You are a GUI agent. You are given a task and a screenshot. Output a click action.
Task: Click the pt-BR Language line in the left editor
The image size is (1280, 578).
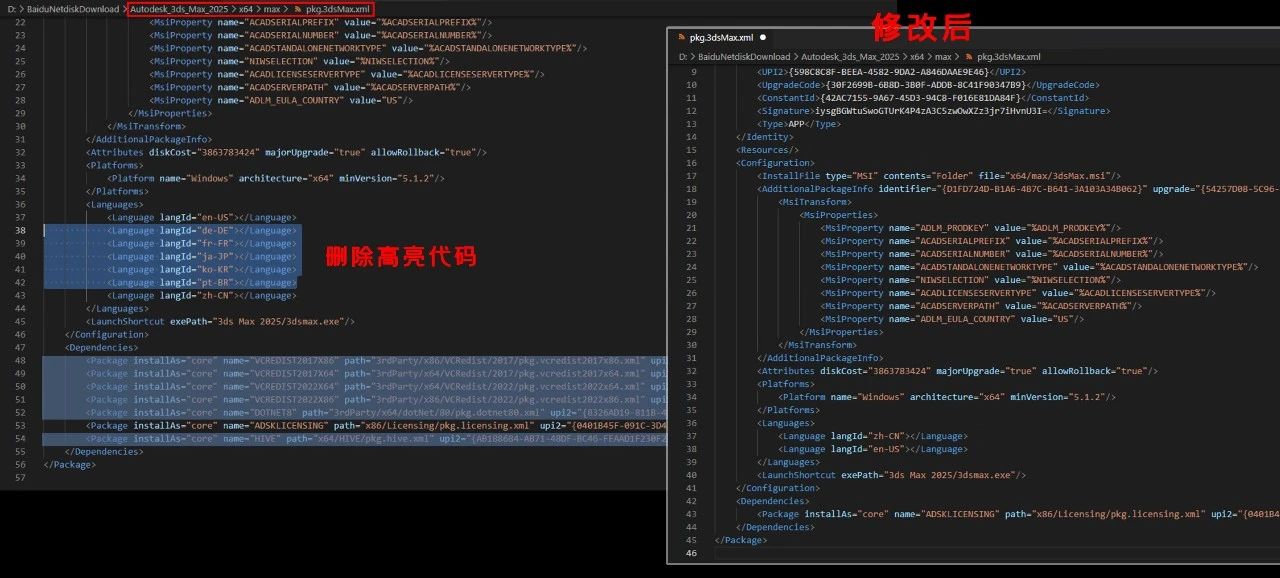tap(201, 282)
